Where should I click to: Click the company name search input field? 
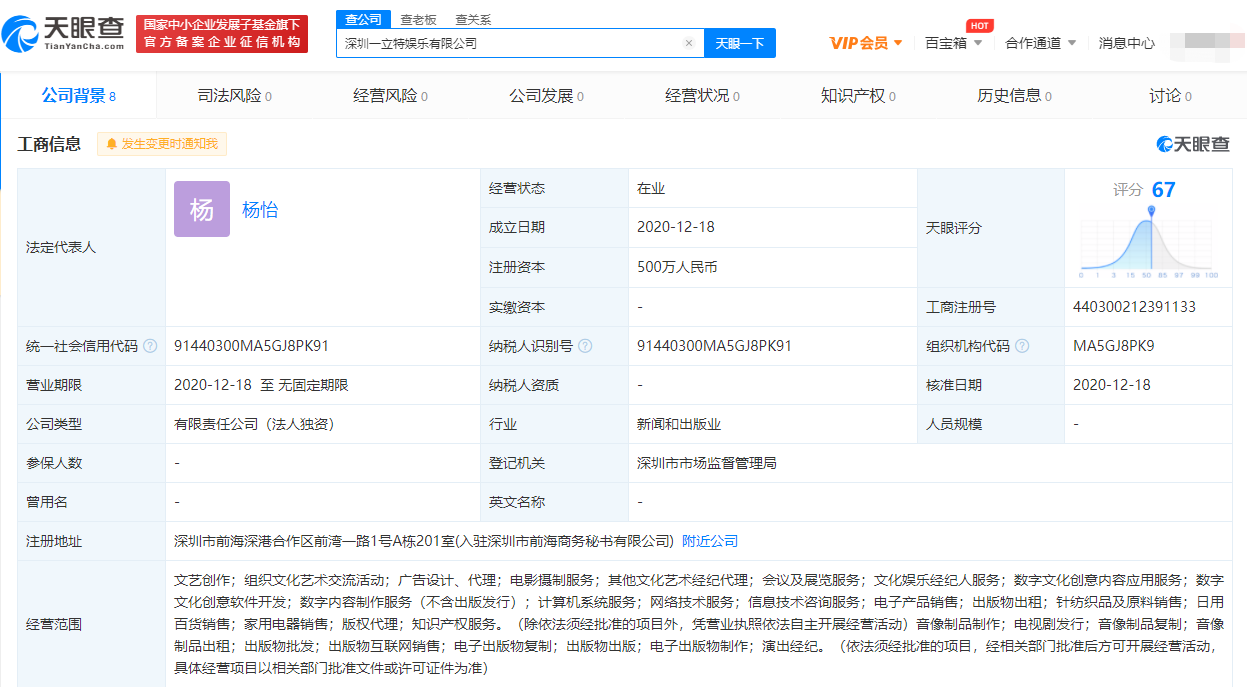(x=510, y=43)
